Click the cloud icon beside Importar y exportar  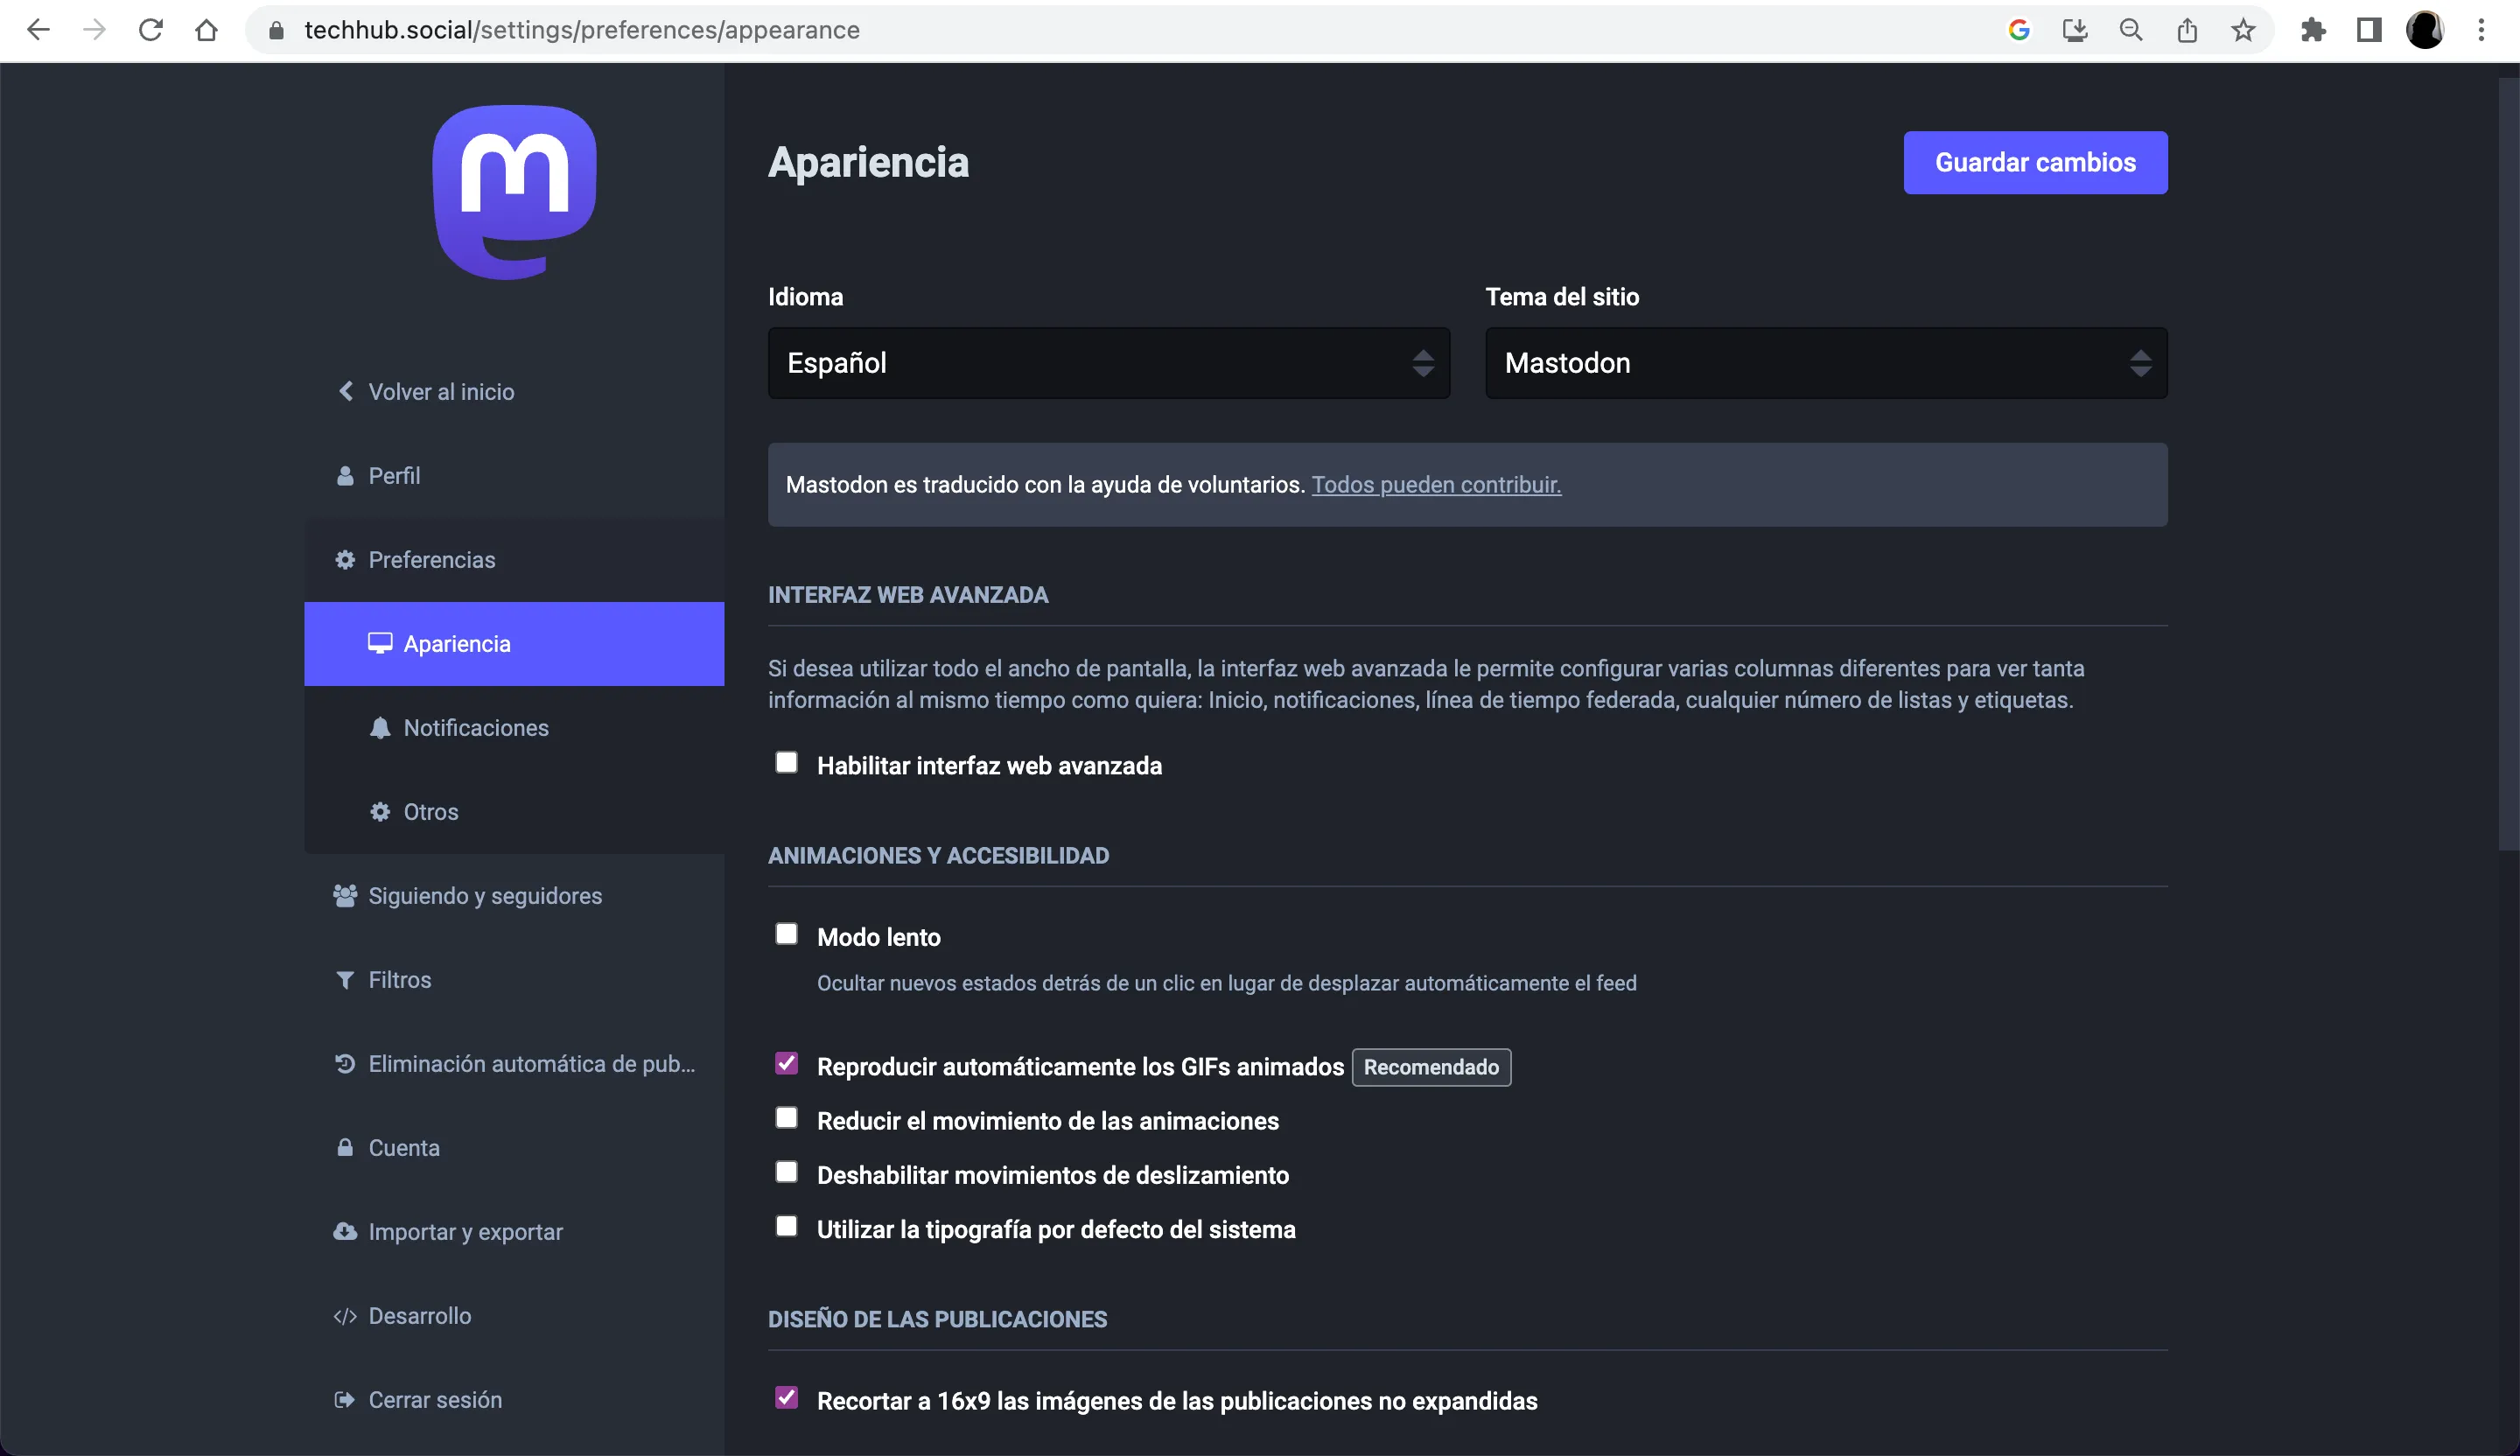[x=345, y=1232]
